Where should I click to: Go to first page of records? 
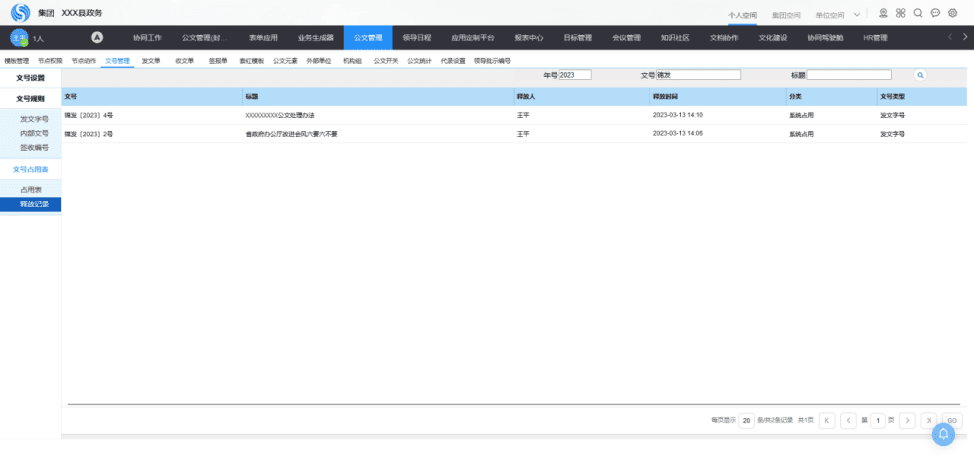[827, 421]
